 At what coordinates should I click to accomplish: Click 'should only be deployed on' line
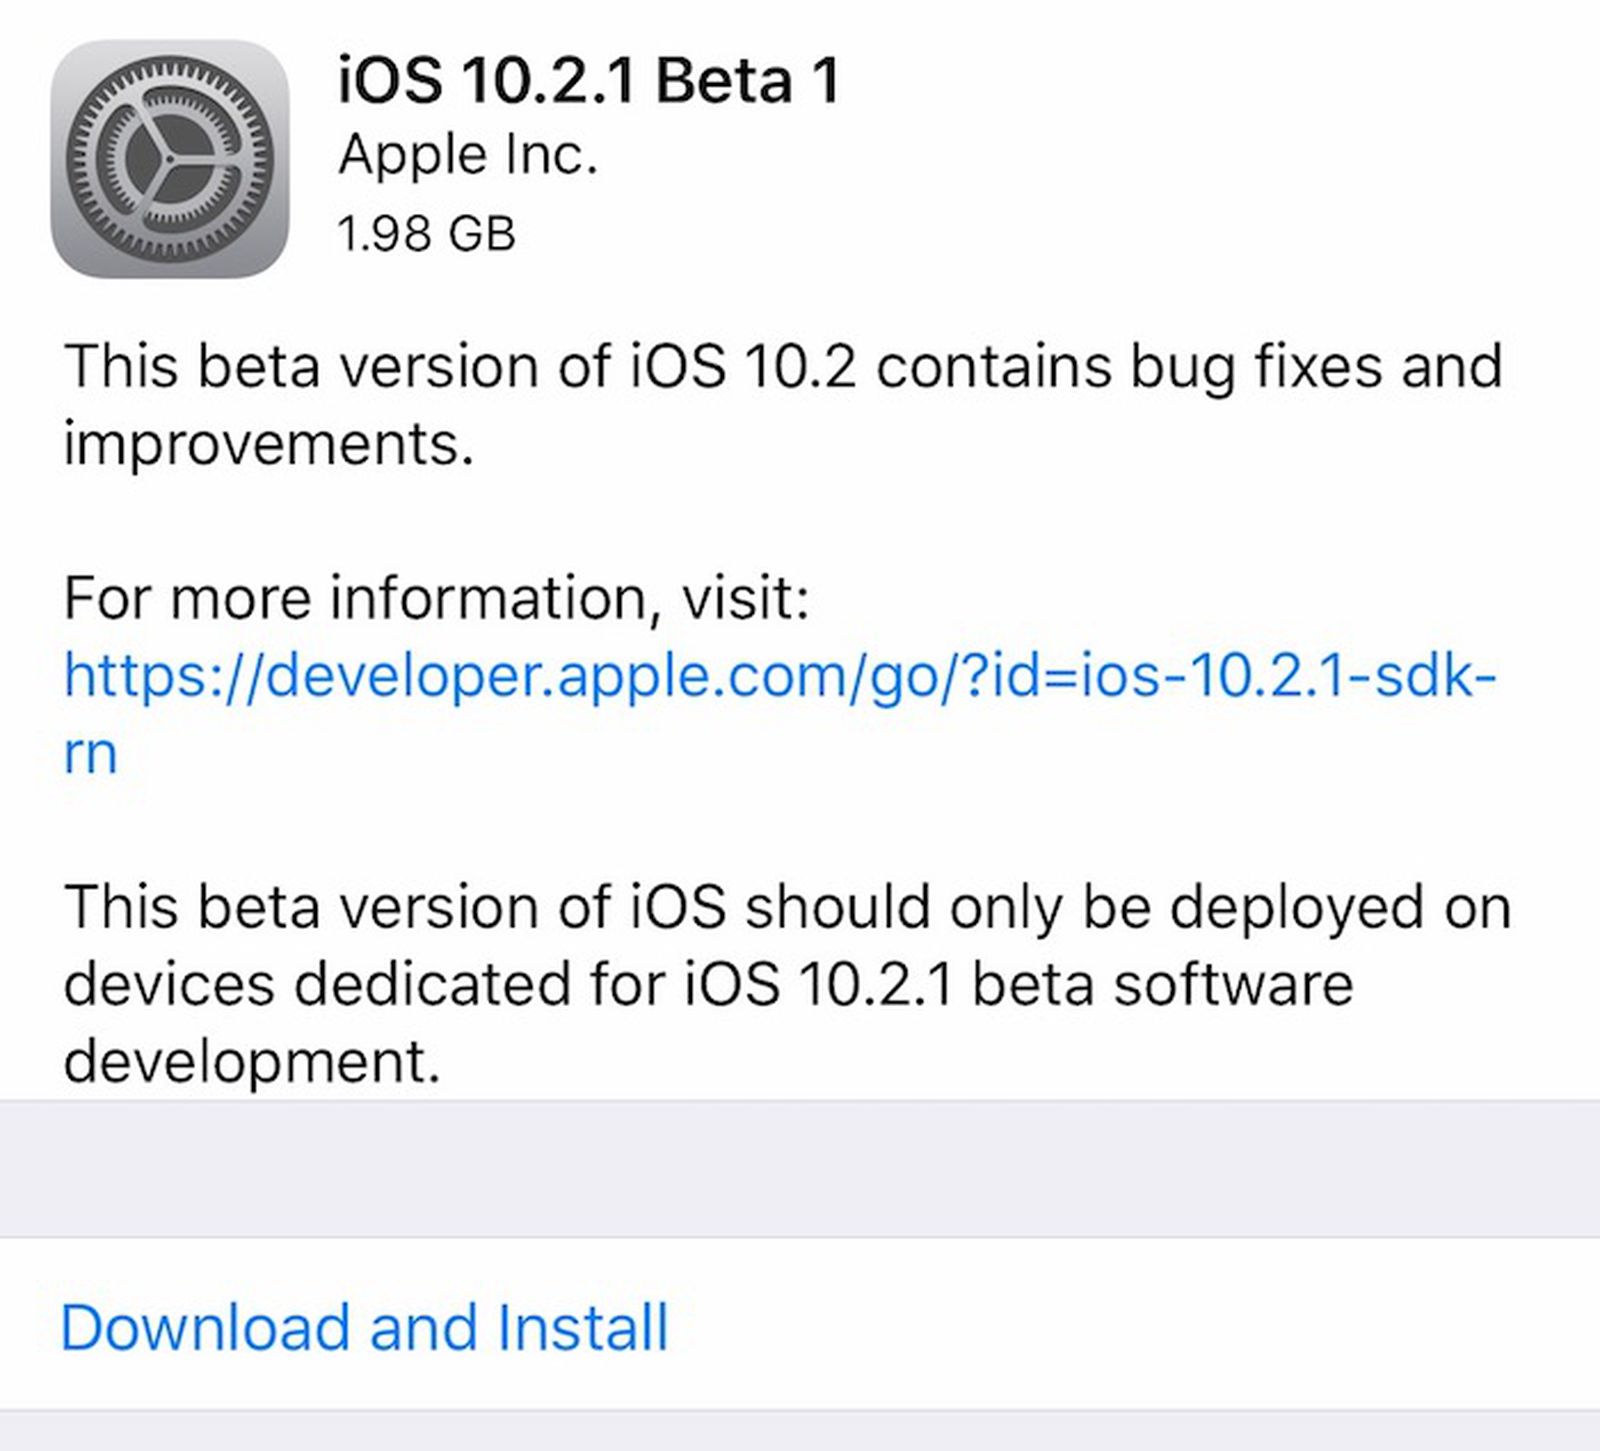[1125, 907]
